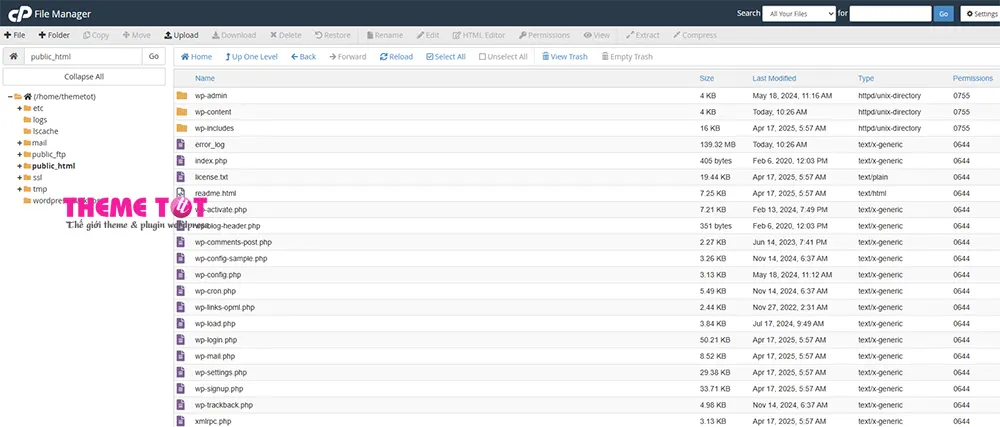Create a new file with + File

(15, 35)
